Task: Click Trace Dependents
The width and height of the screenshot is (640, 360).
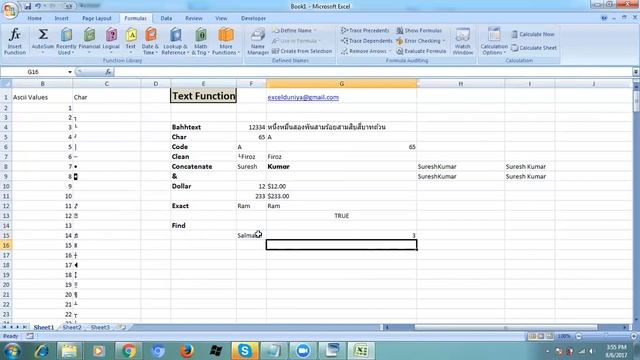Action: click(367, 41)
